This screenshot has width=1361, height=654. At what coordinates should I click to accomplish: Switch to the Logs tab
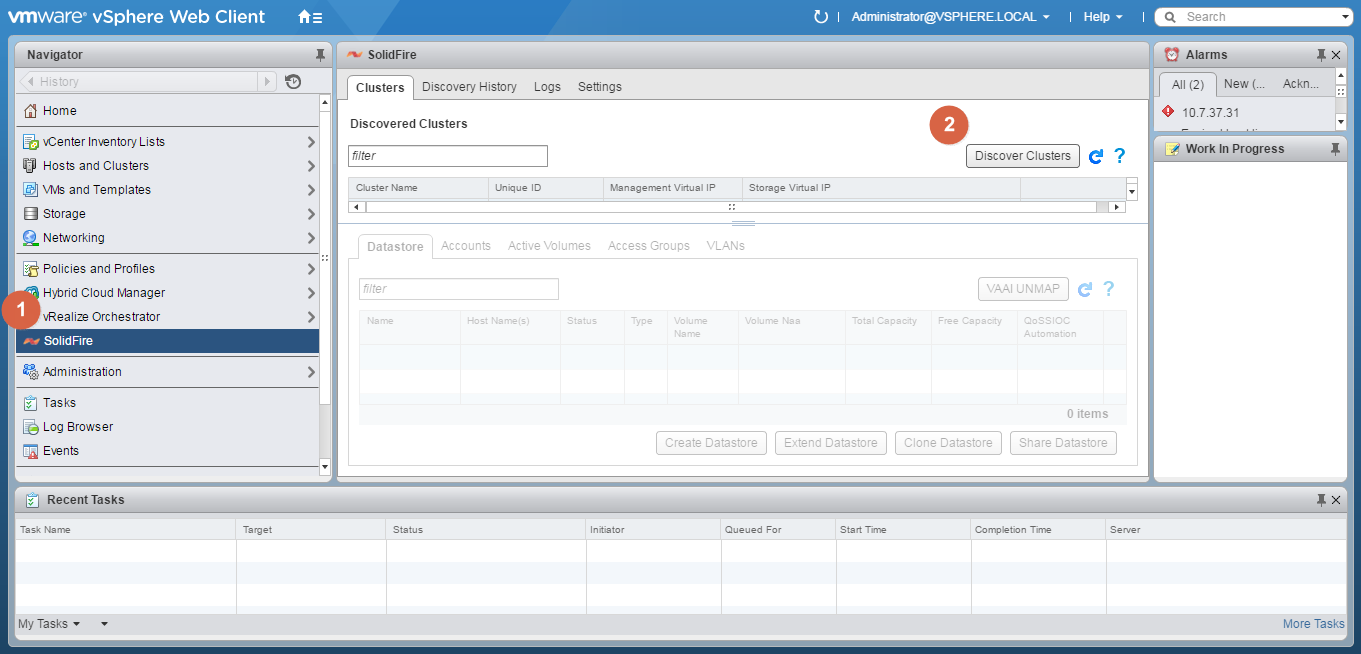click(547, 87)
